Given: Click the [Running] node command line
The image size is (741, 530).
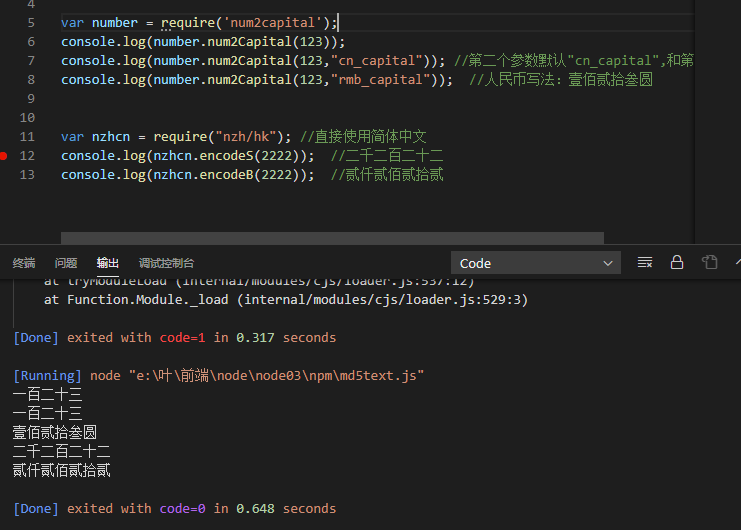Looking at the screenshot, I should [218, 376].
